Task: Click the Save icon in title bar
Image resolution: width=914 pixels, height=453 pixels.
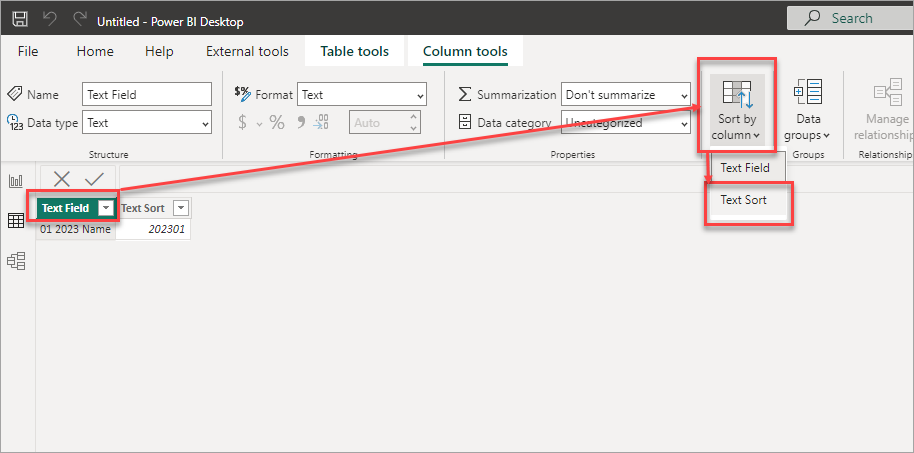Action: [20, 19]
